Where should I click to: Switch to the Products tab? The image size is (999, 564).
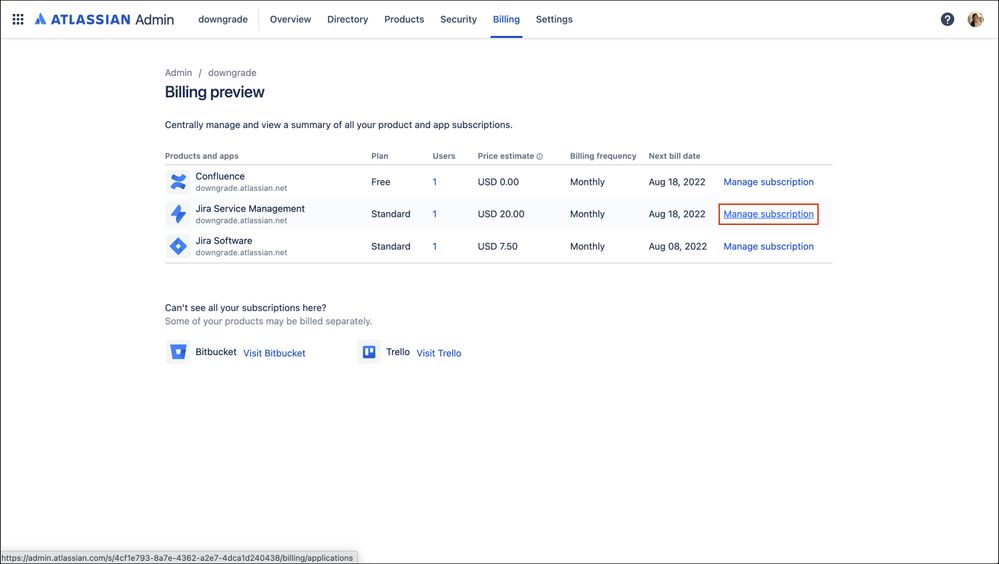pos(404,19)
